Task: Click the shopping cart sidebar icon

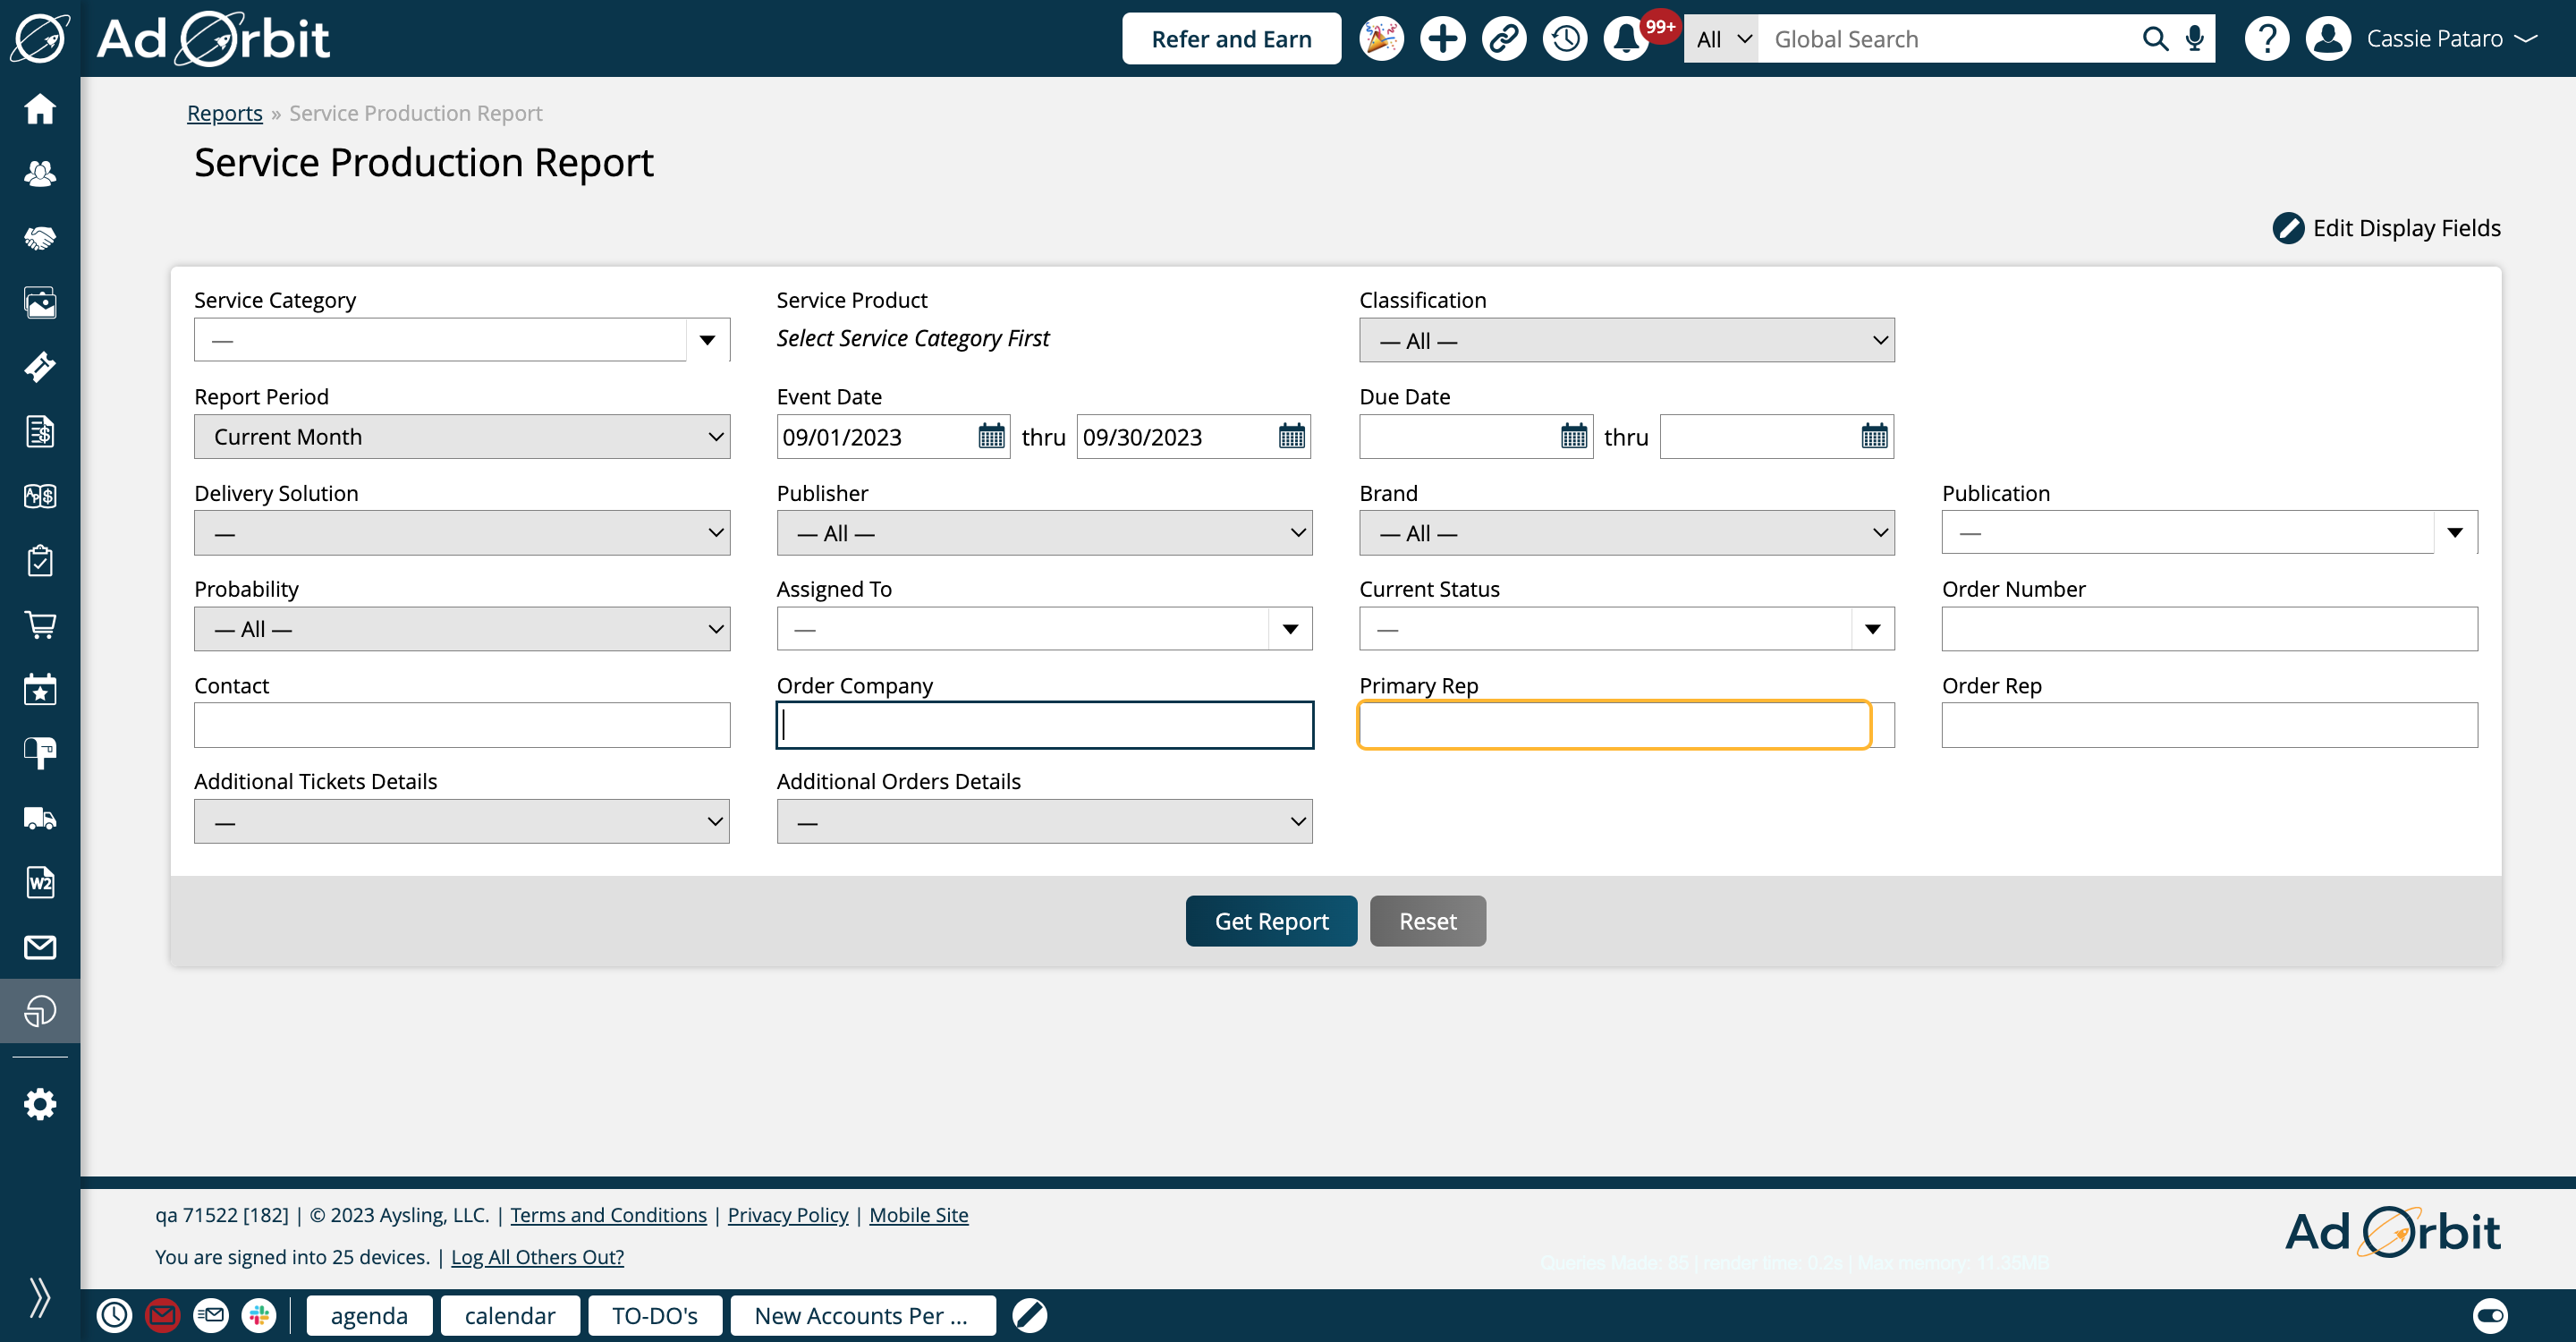Action: tap(40, 625)
